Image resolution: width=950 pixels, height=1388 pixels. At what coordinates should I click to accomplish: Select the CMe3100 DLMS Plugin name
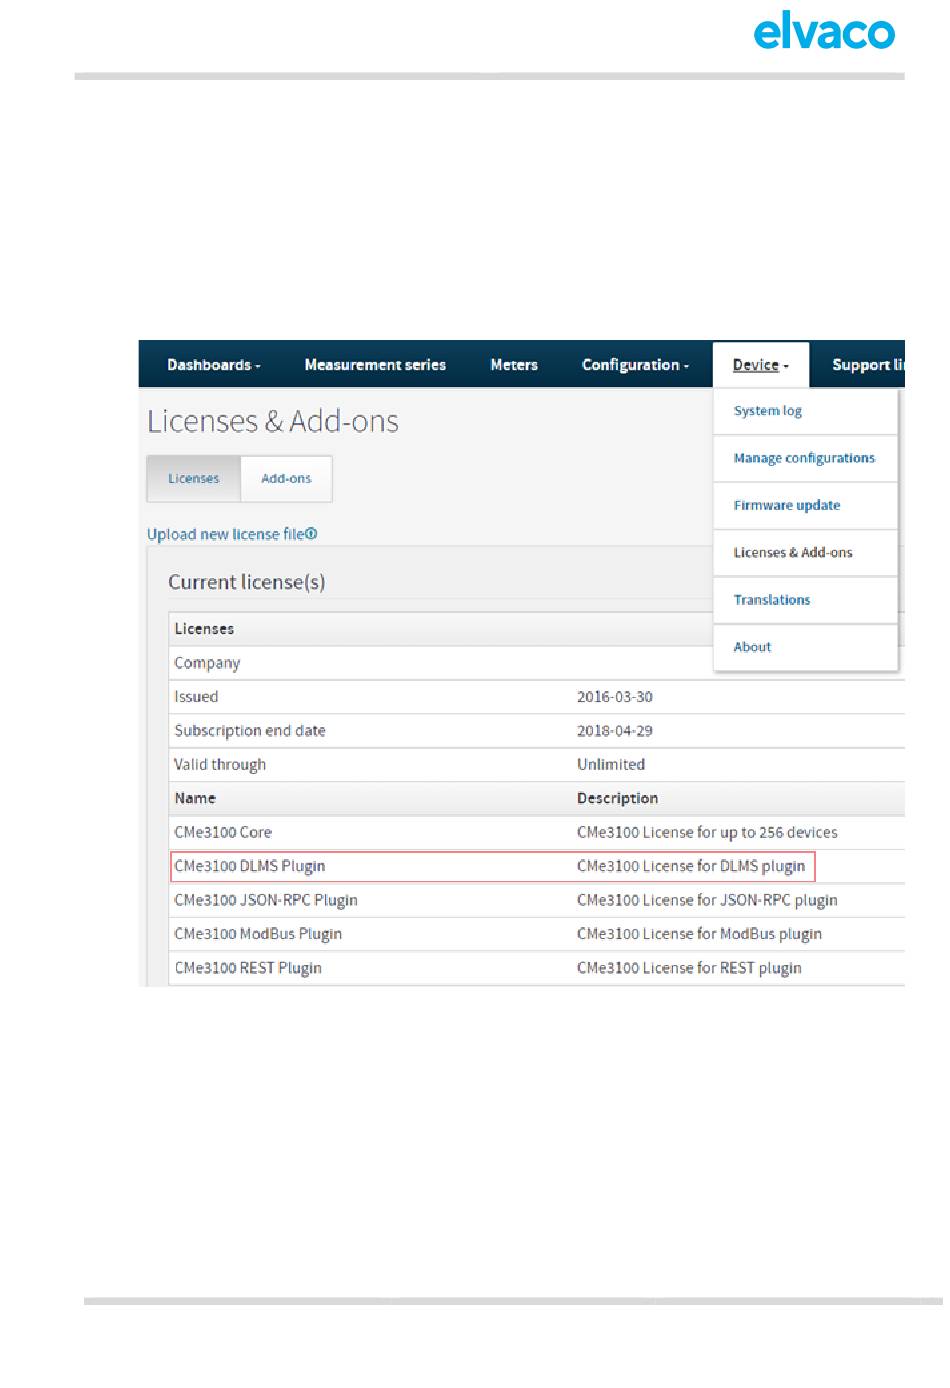(249, 866)
